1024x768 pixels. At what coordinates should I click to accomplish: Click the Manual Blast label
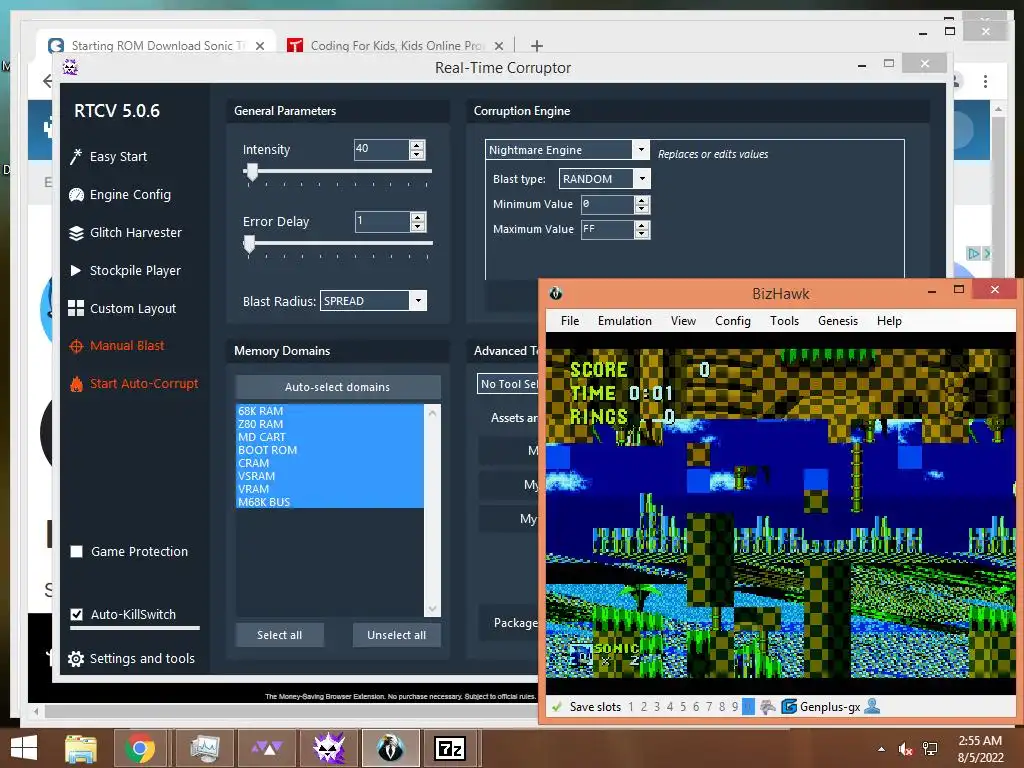[127, 345]
